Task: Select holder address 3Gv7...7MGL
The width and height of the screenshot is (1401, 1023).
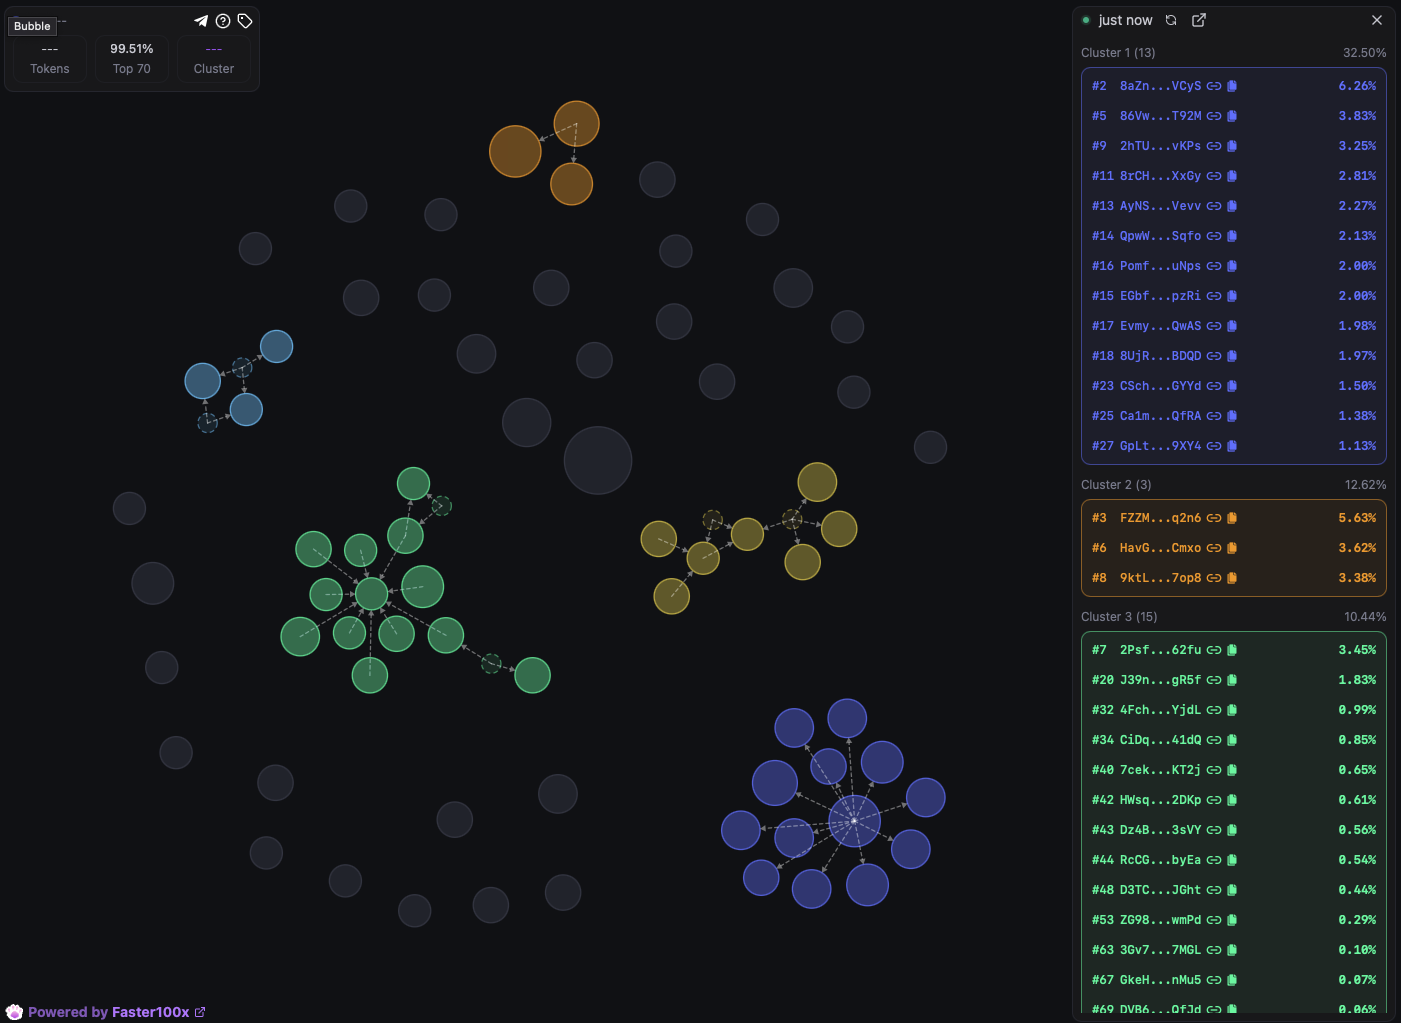Action: [x=1161, y=950]
